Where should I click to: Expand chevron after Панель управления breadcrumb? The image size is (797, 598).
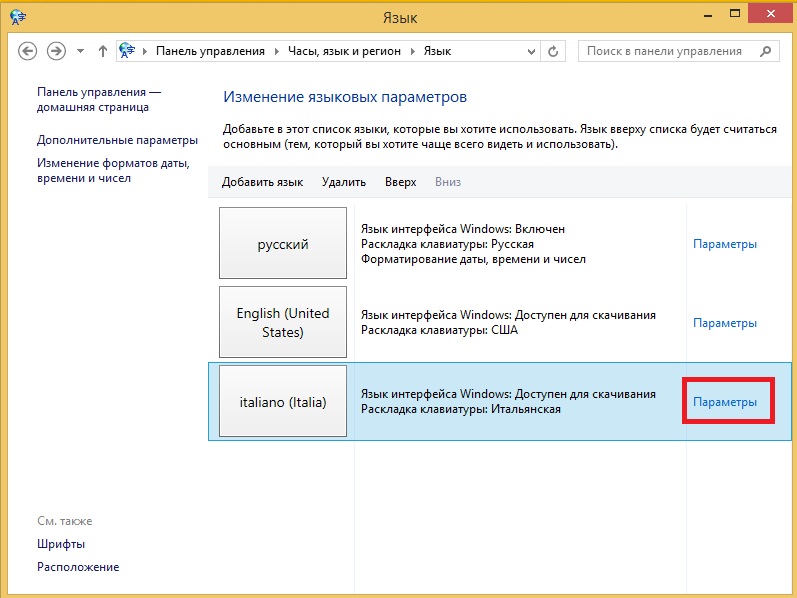coord(277,51)
